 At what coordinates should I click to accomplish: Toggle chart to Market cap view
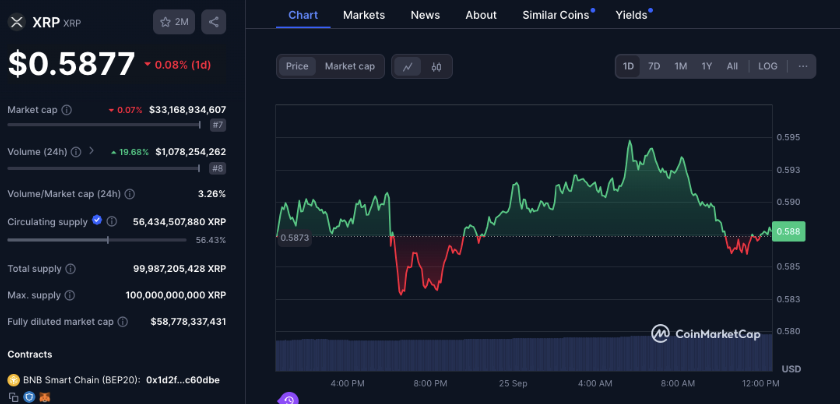click(349, 66)
